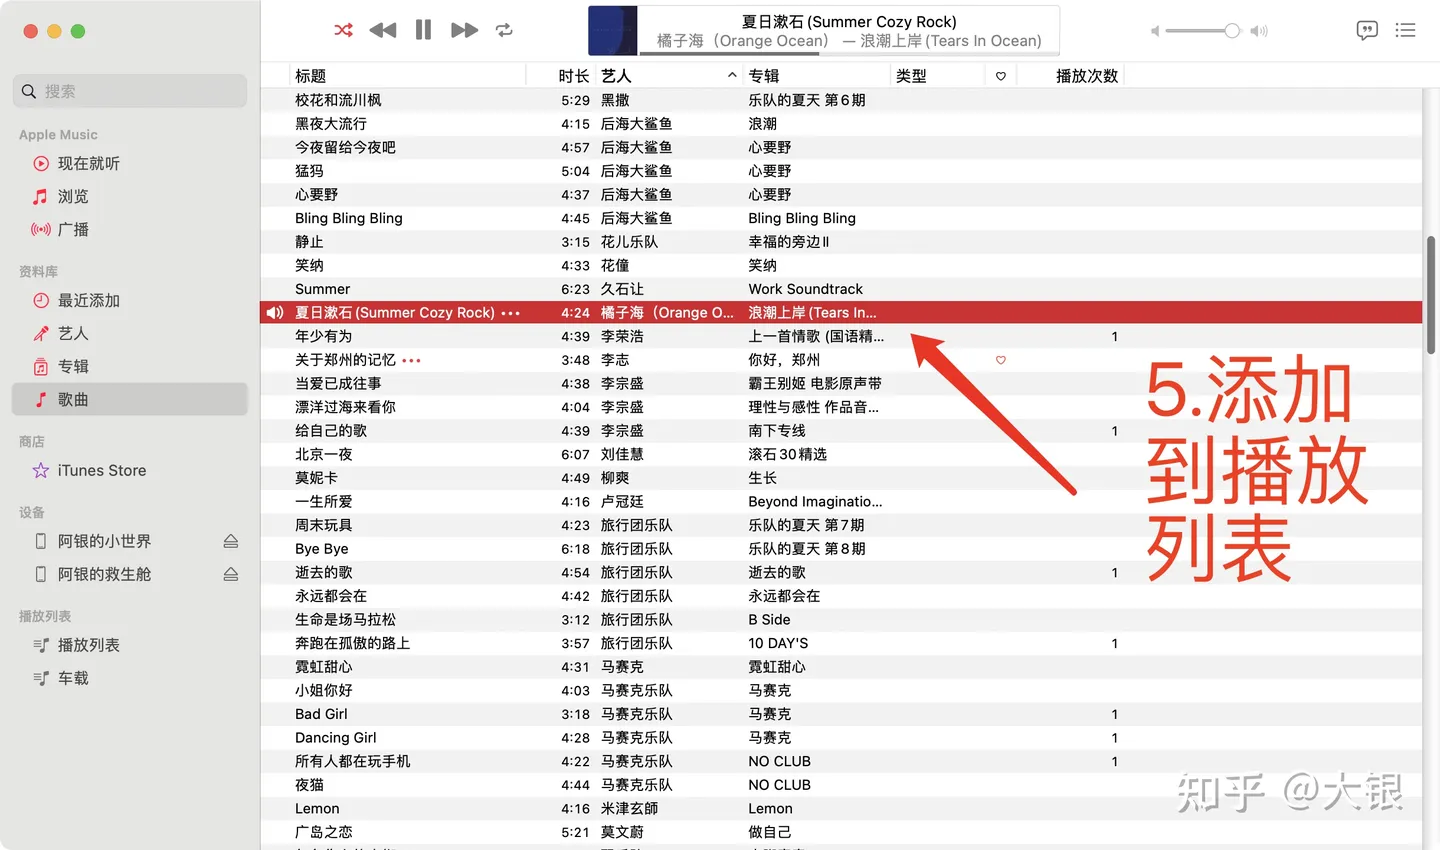Open the lyrics panel

(x=1367, y=30)
